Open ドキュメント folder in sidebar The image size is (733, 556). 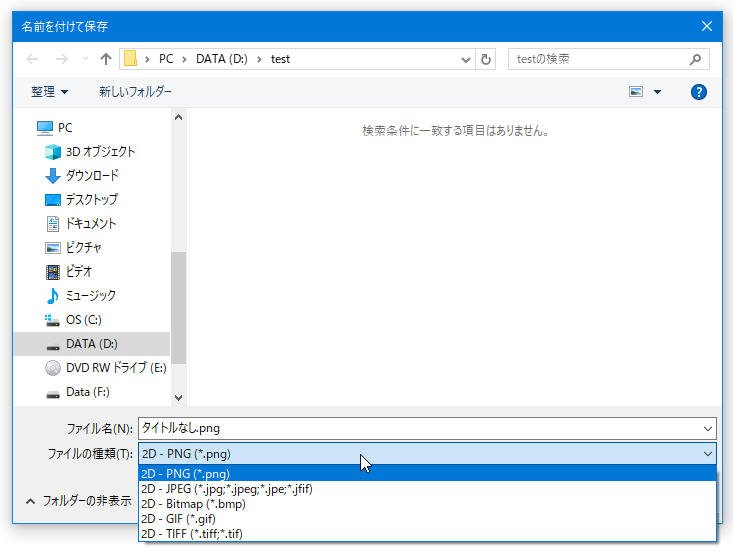pyautogui.click(x=80, y=224)
